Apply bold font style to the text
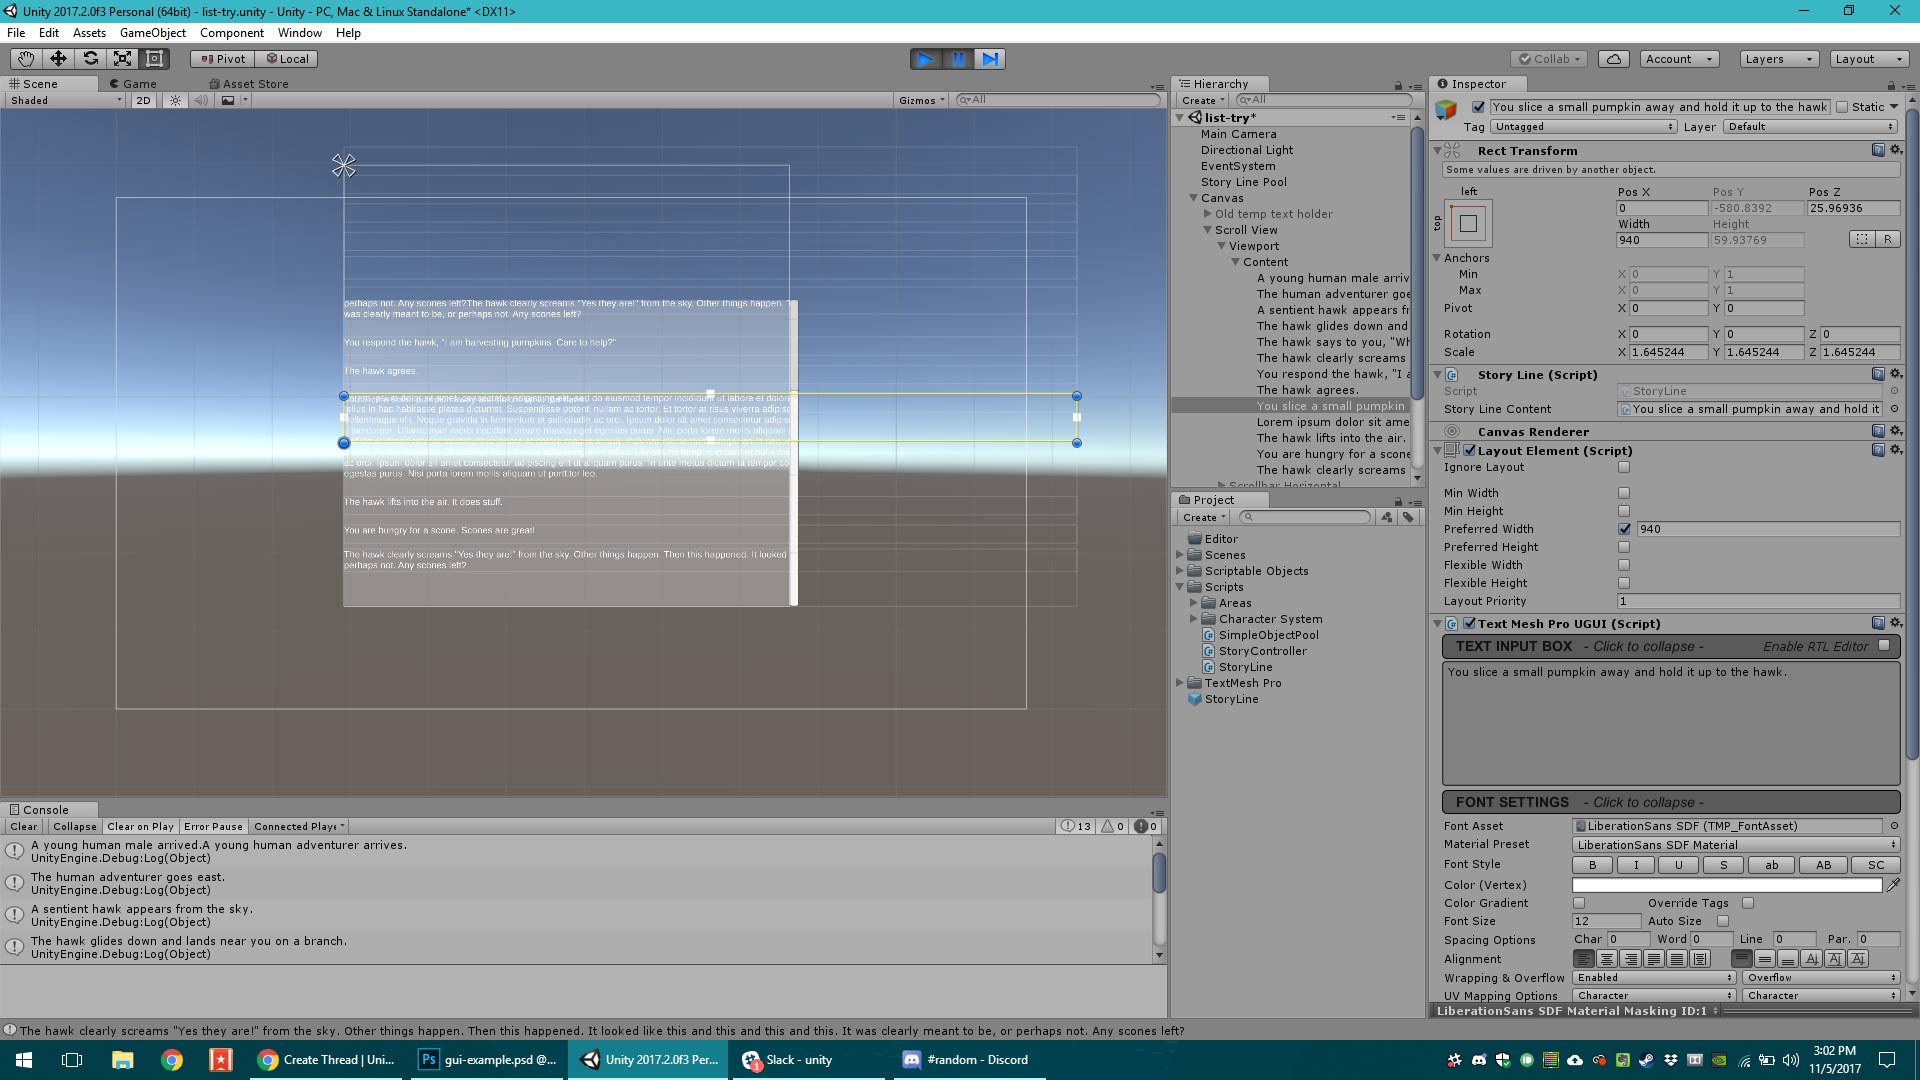The height and width of the screenshot is (1080, 1920). pos(1592,864)
